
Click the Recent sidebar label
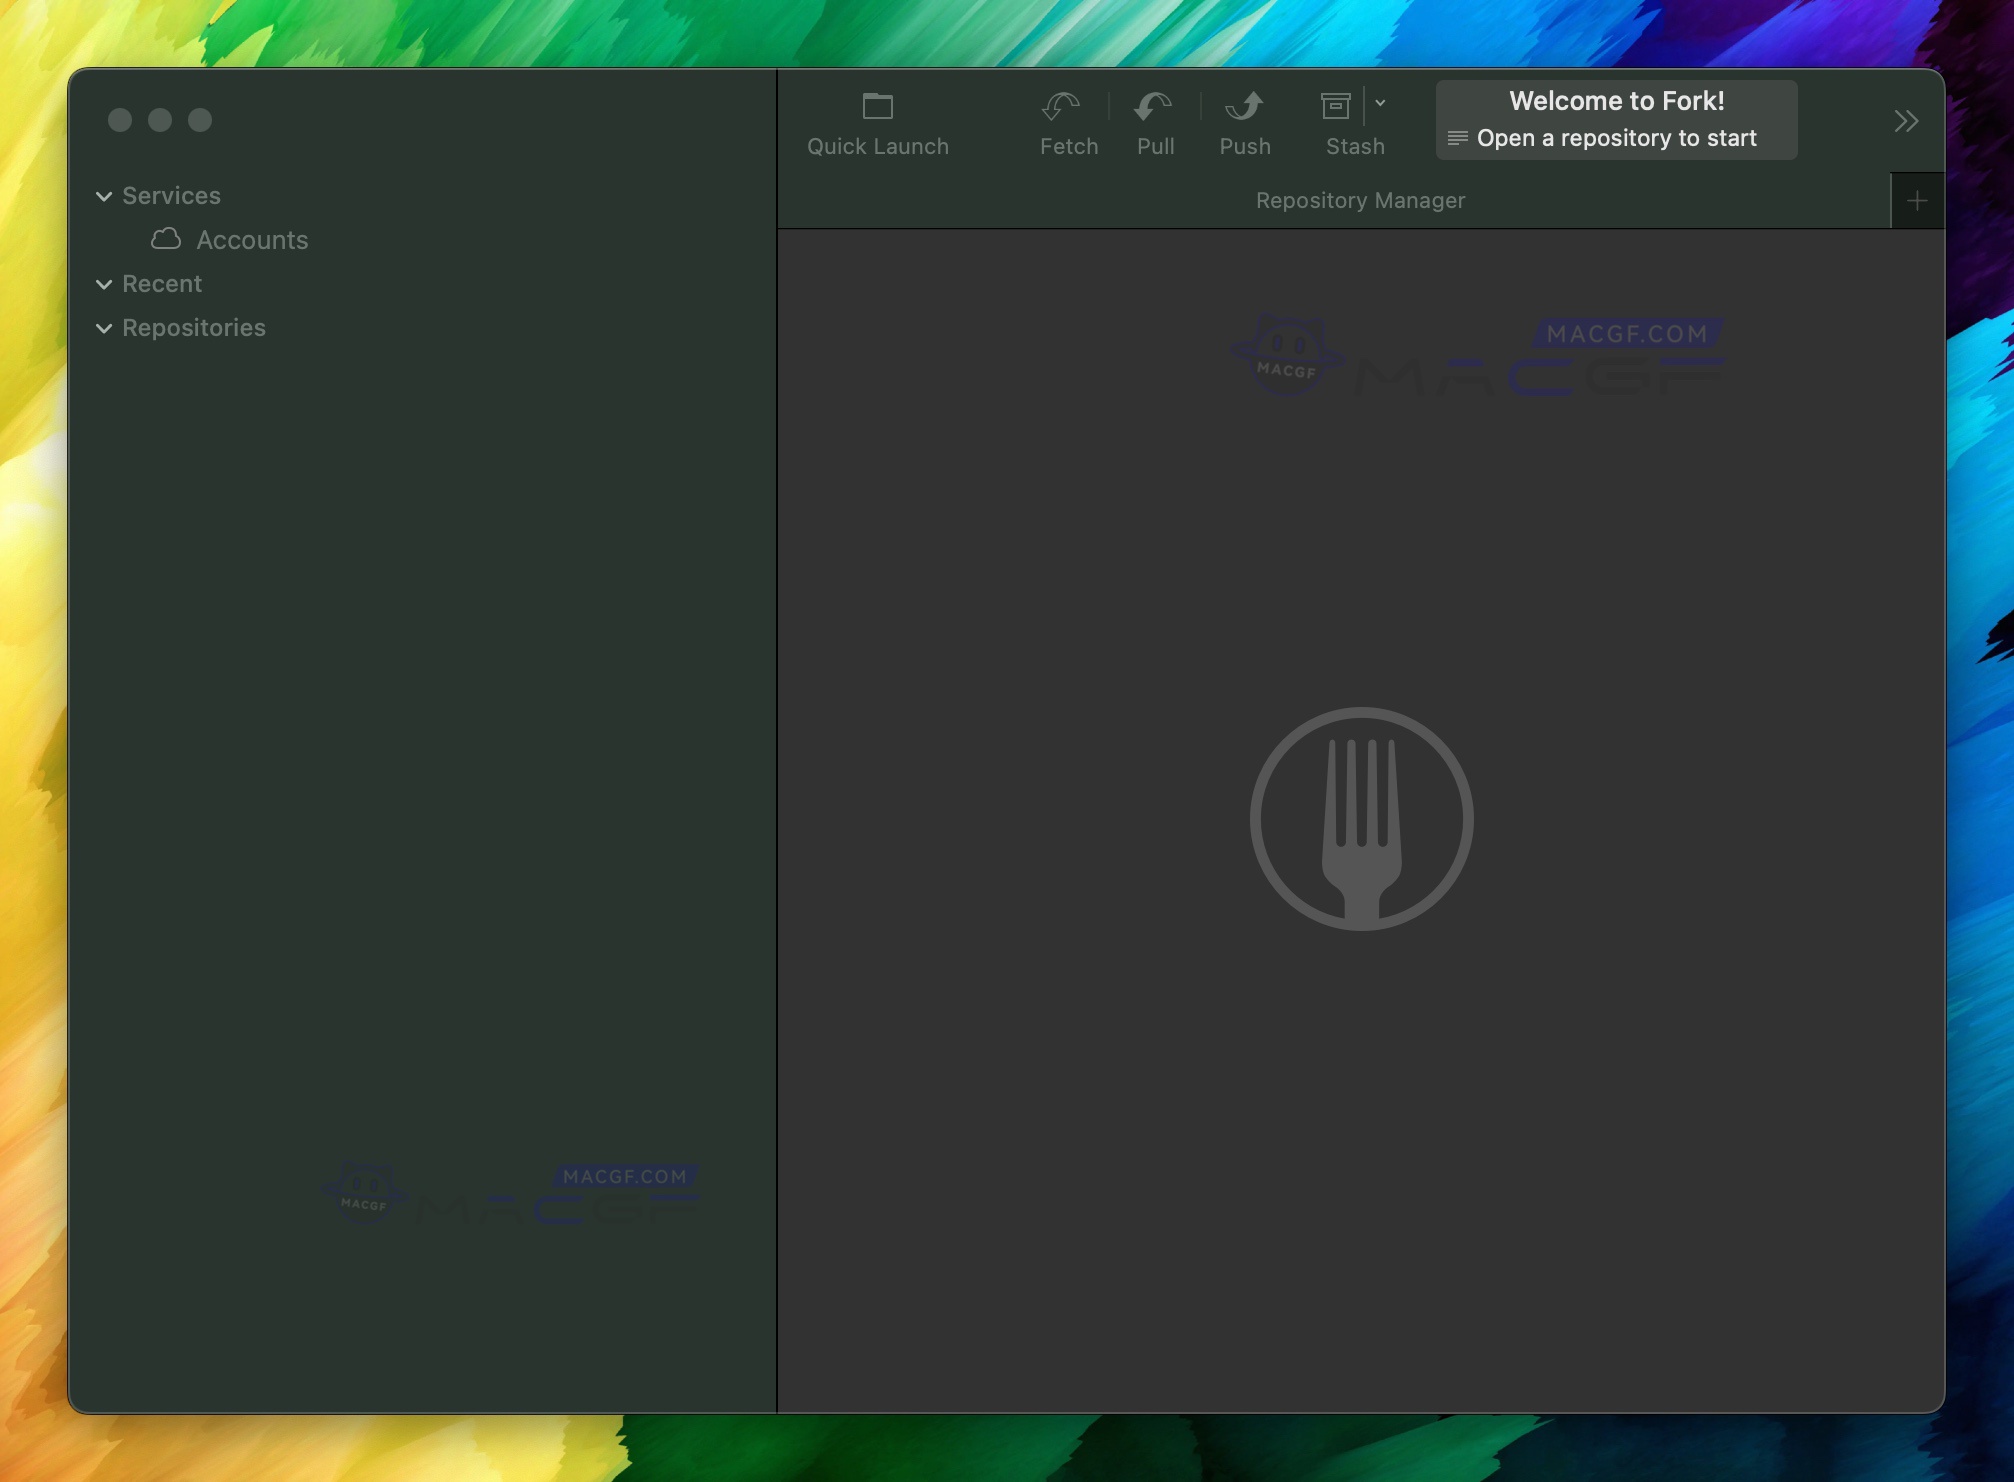tap(162, 284)
